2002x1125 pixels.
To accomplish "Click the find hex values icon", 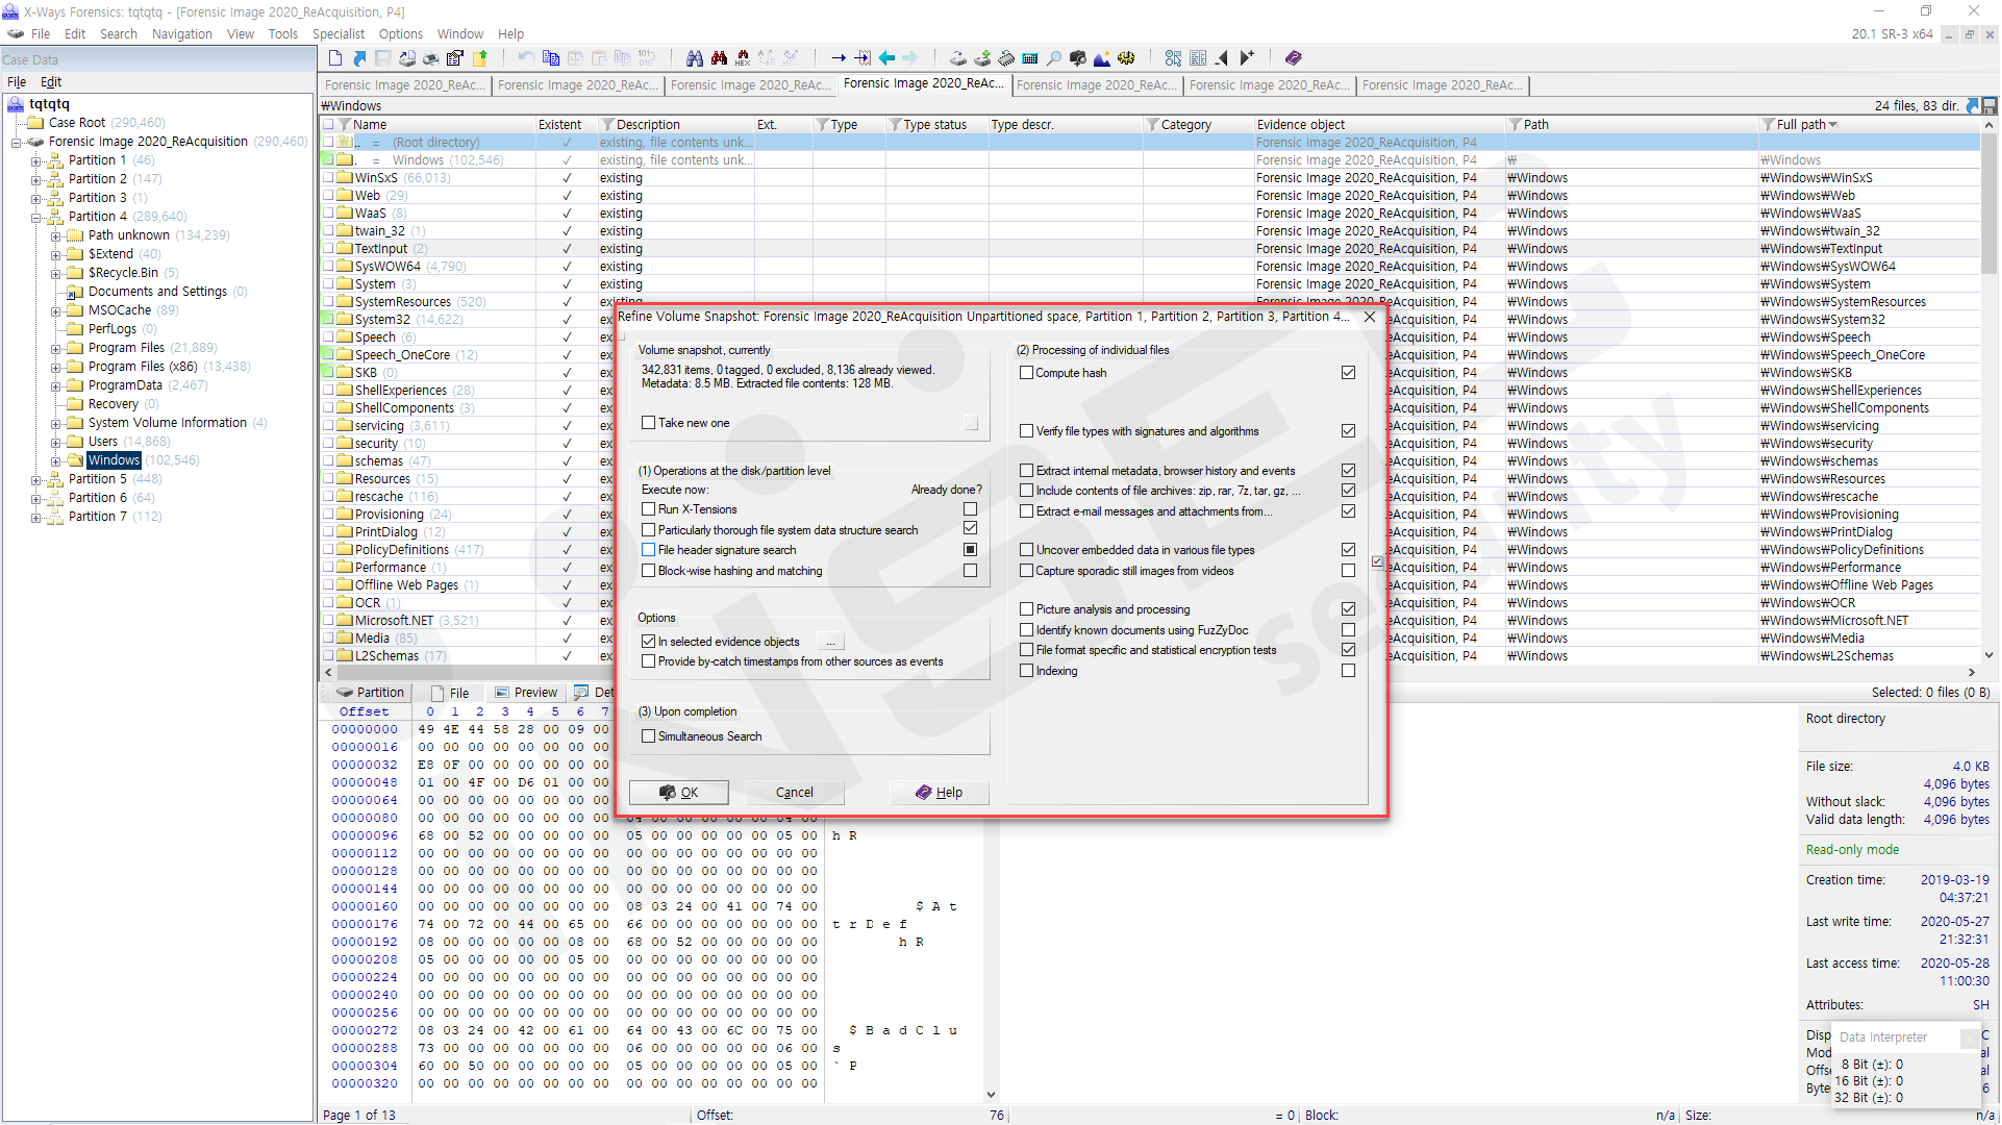I will click(x=743, y=58).
